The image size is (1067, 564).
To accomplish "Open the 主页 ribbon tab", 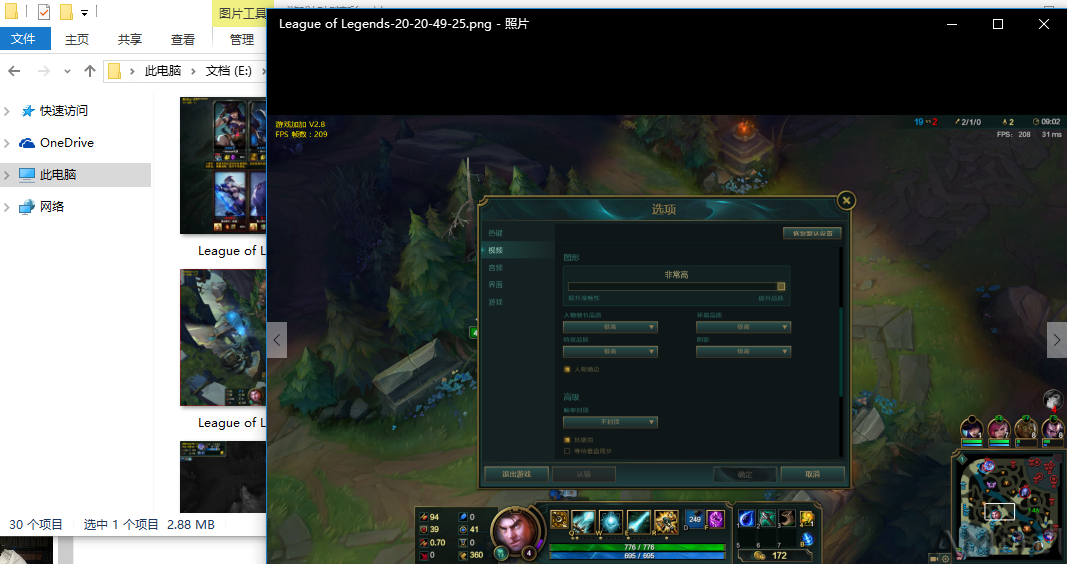I will pos(77,39).
